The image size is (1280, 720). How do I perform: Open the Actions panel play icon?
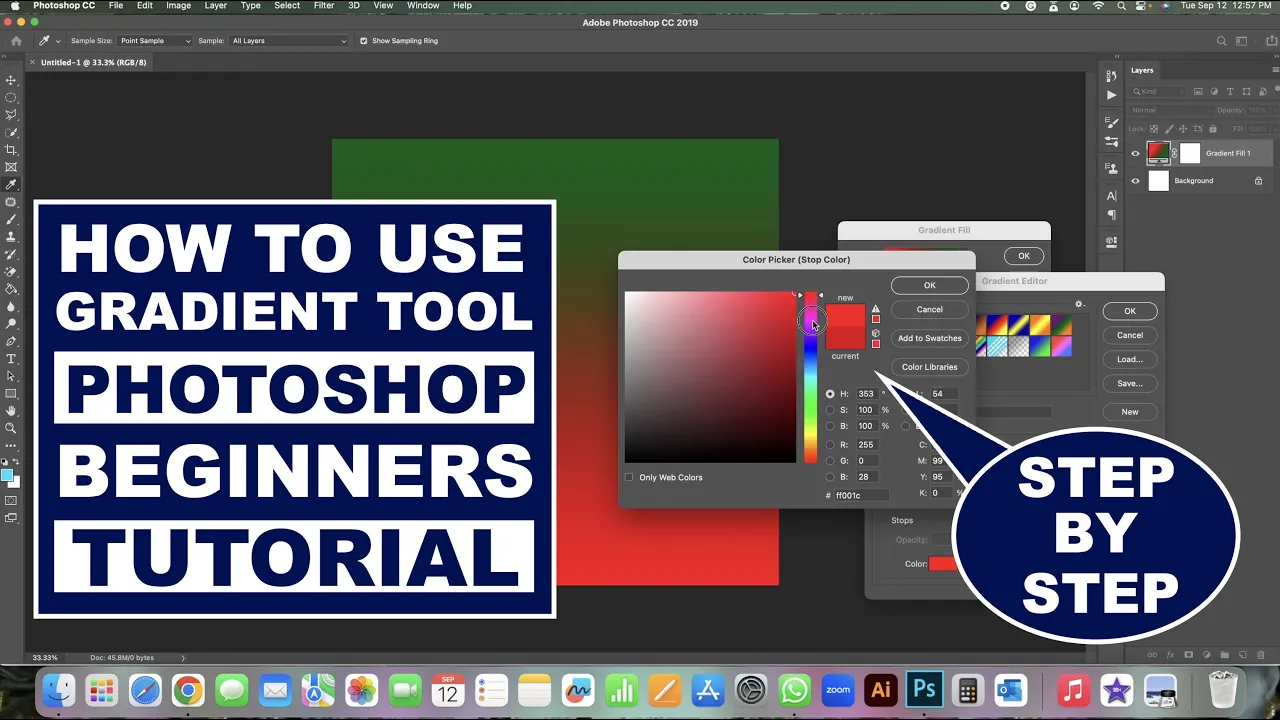pos(1111,95)
